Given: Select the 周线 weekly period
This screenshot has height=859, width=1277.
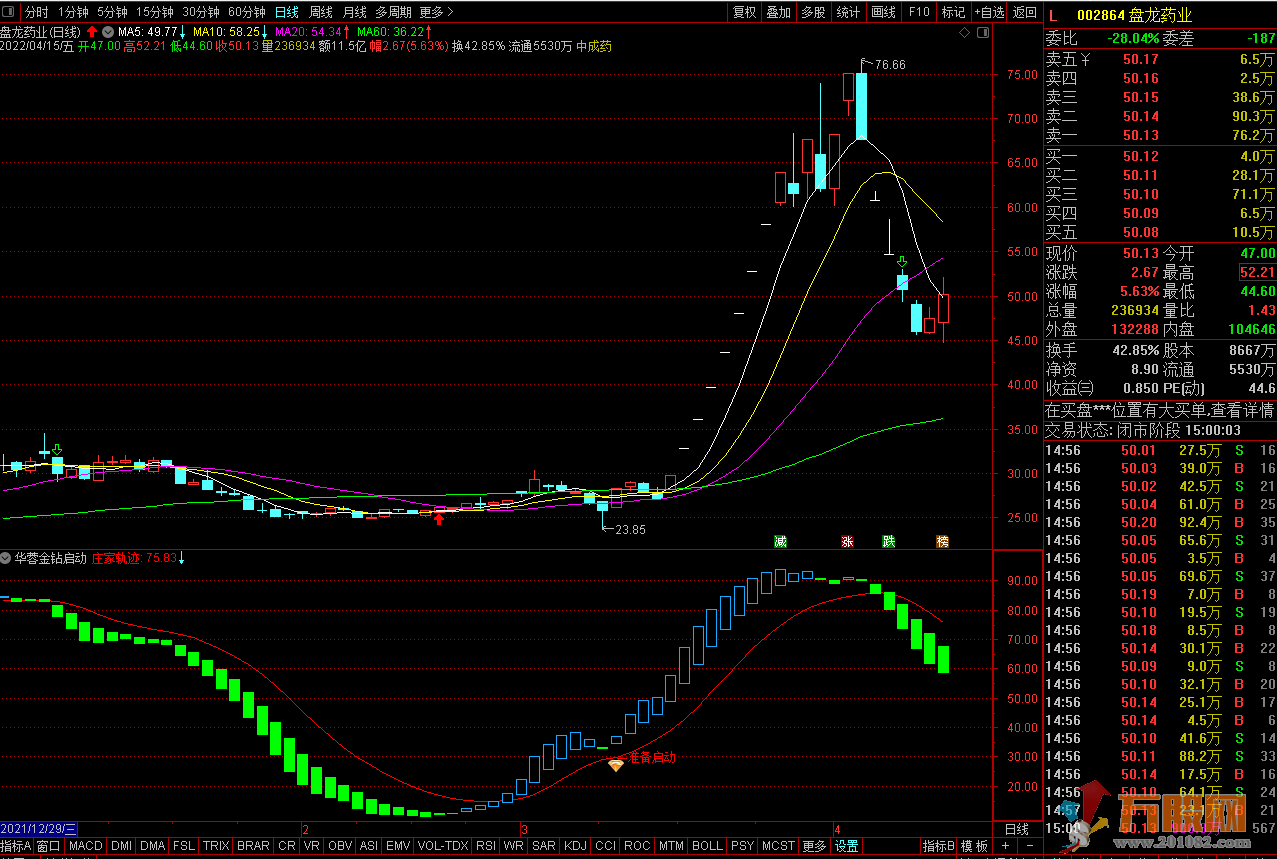Looking at the screenshot, I should pos(321,12).
